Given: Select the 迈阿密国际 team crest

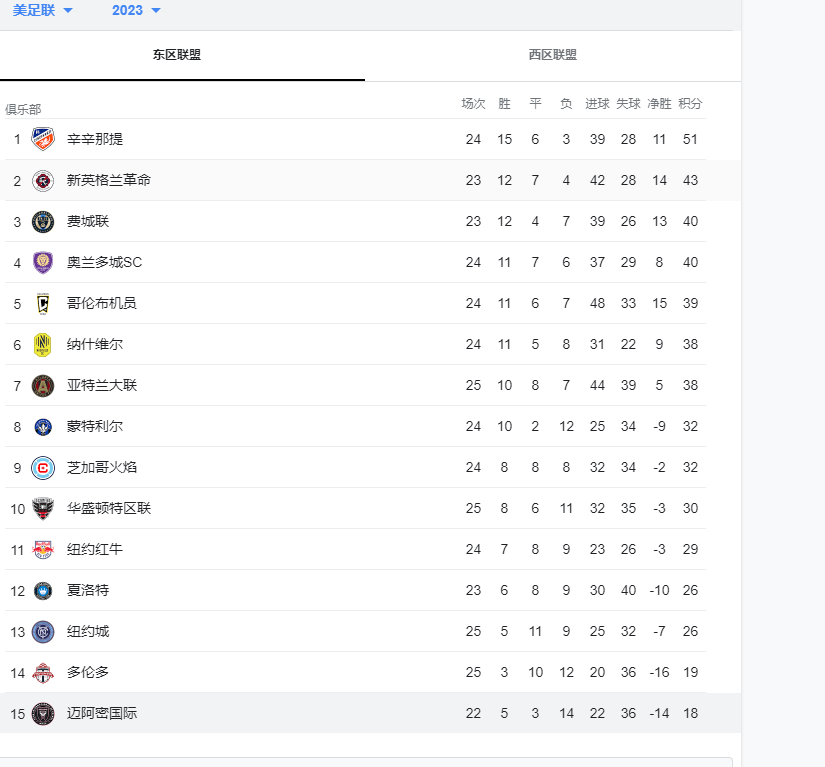Looking at the screenshot, I should pyautogui.click(x=43, y=714).
